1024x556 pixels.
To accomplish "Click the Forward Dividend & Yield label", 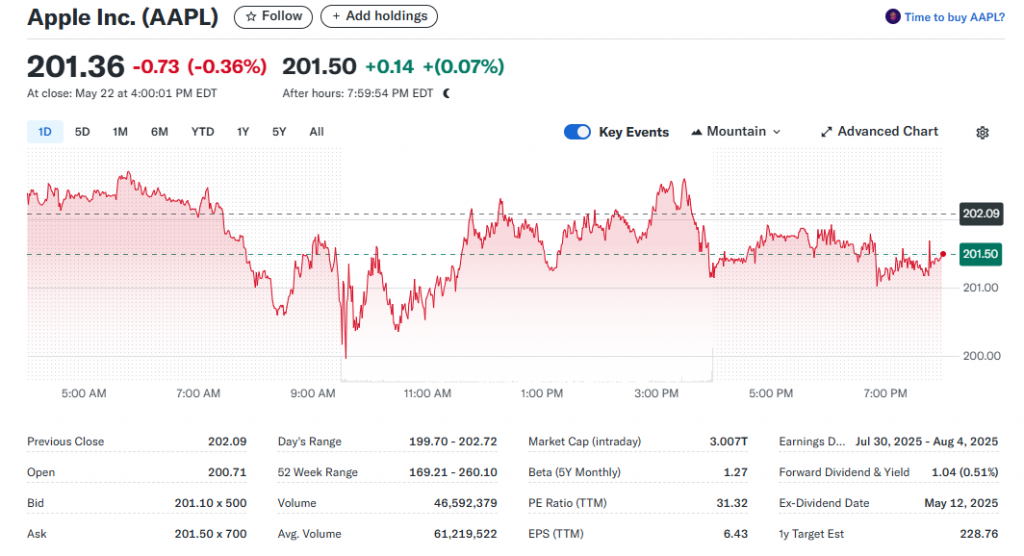I will pyautogui.click(x=844, y=472).
